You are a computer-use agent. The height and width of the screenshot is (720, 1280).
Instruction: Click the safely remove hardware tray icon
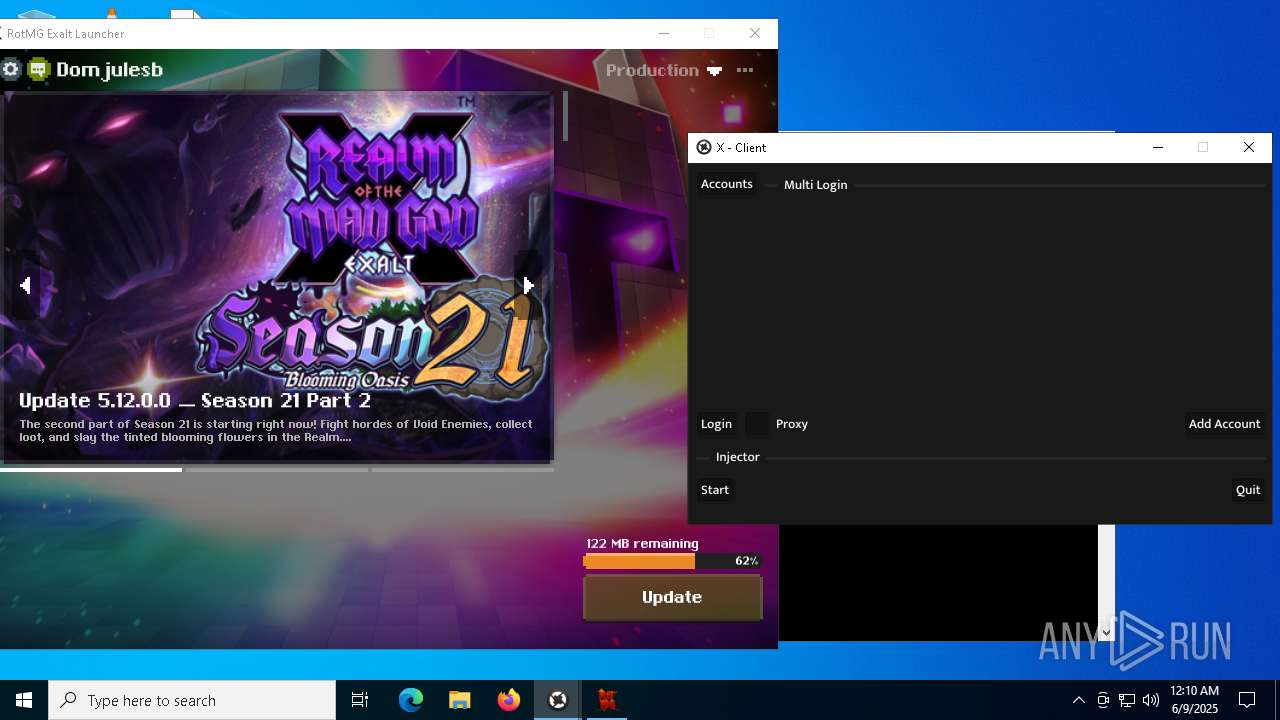(x=1103, y=700)
